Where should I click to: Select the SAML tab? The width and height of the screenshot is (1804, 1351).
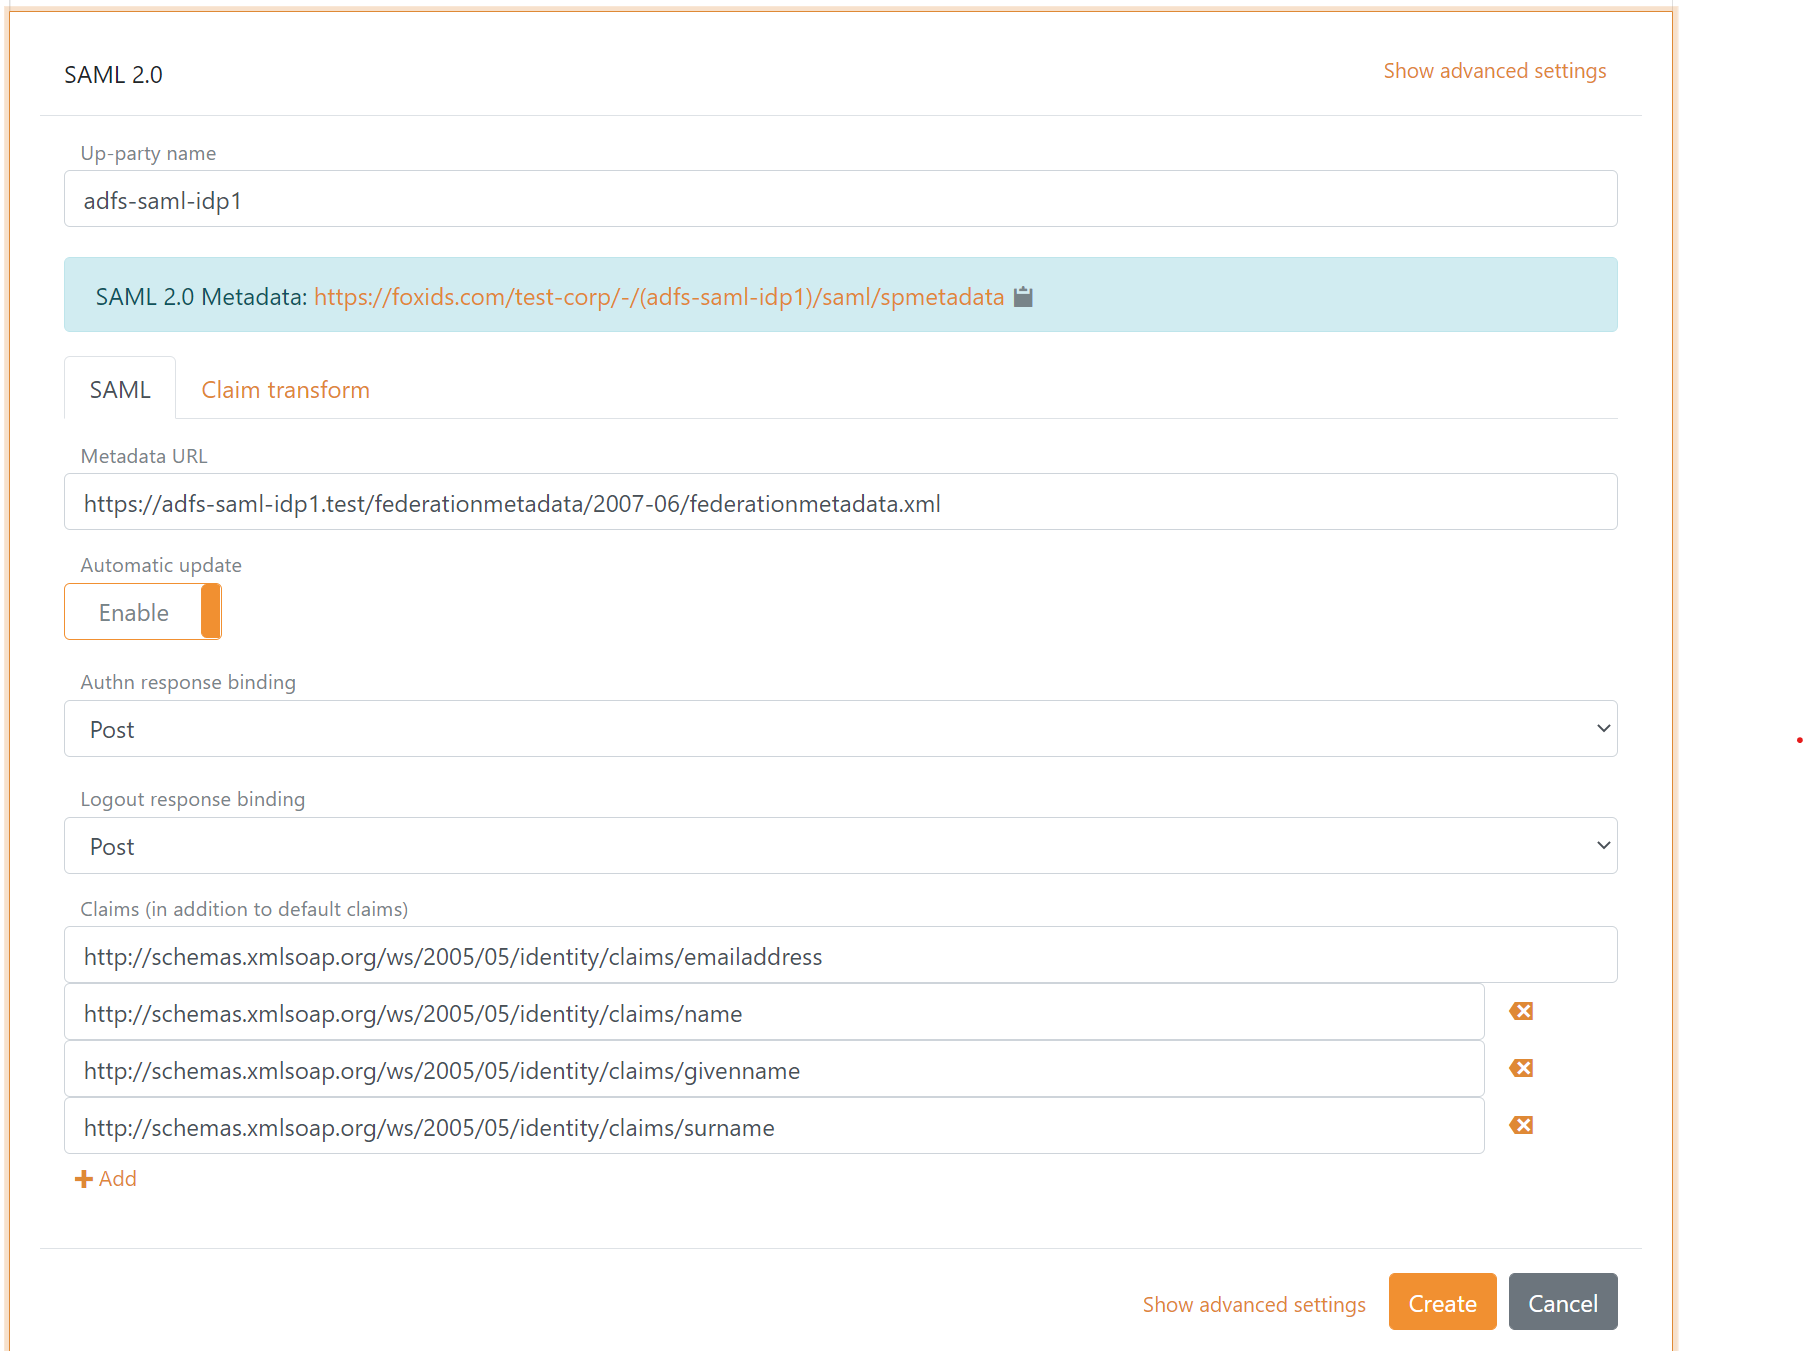click(x=119, y=388)
